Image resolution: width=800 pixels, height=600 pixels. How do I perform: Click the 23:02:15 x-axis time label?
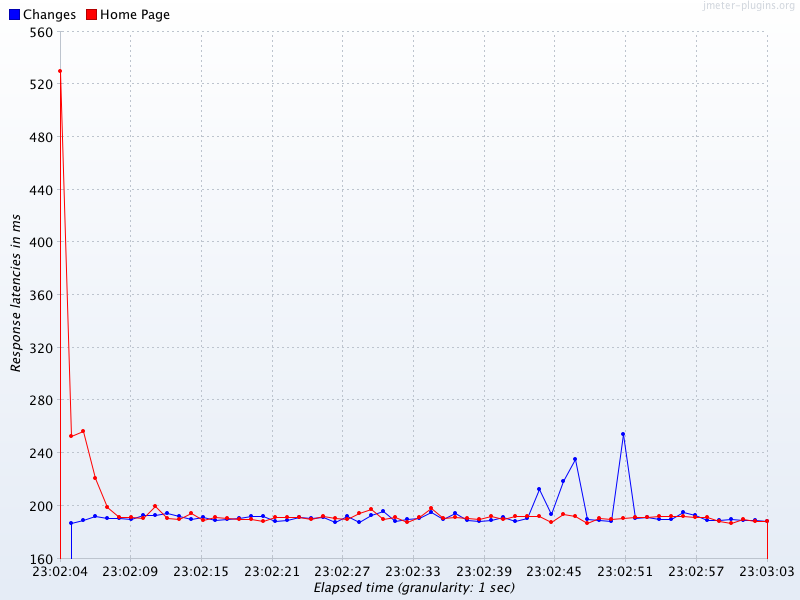click(x=201, y=571)
